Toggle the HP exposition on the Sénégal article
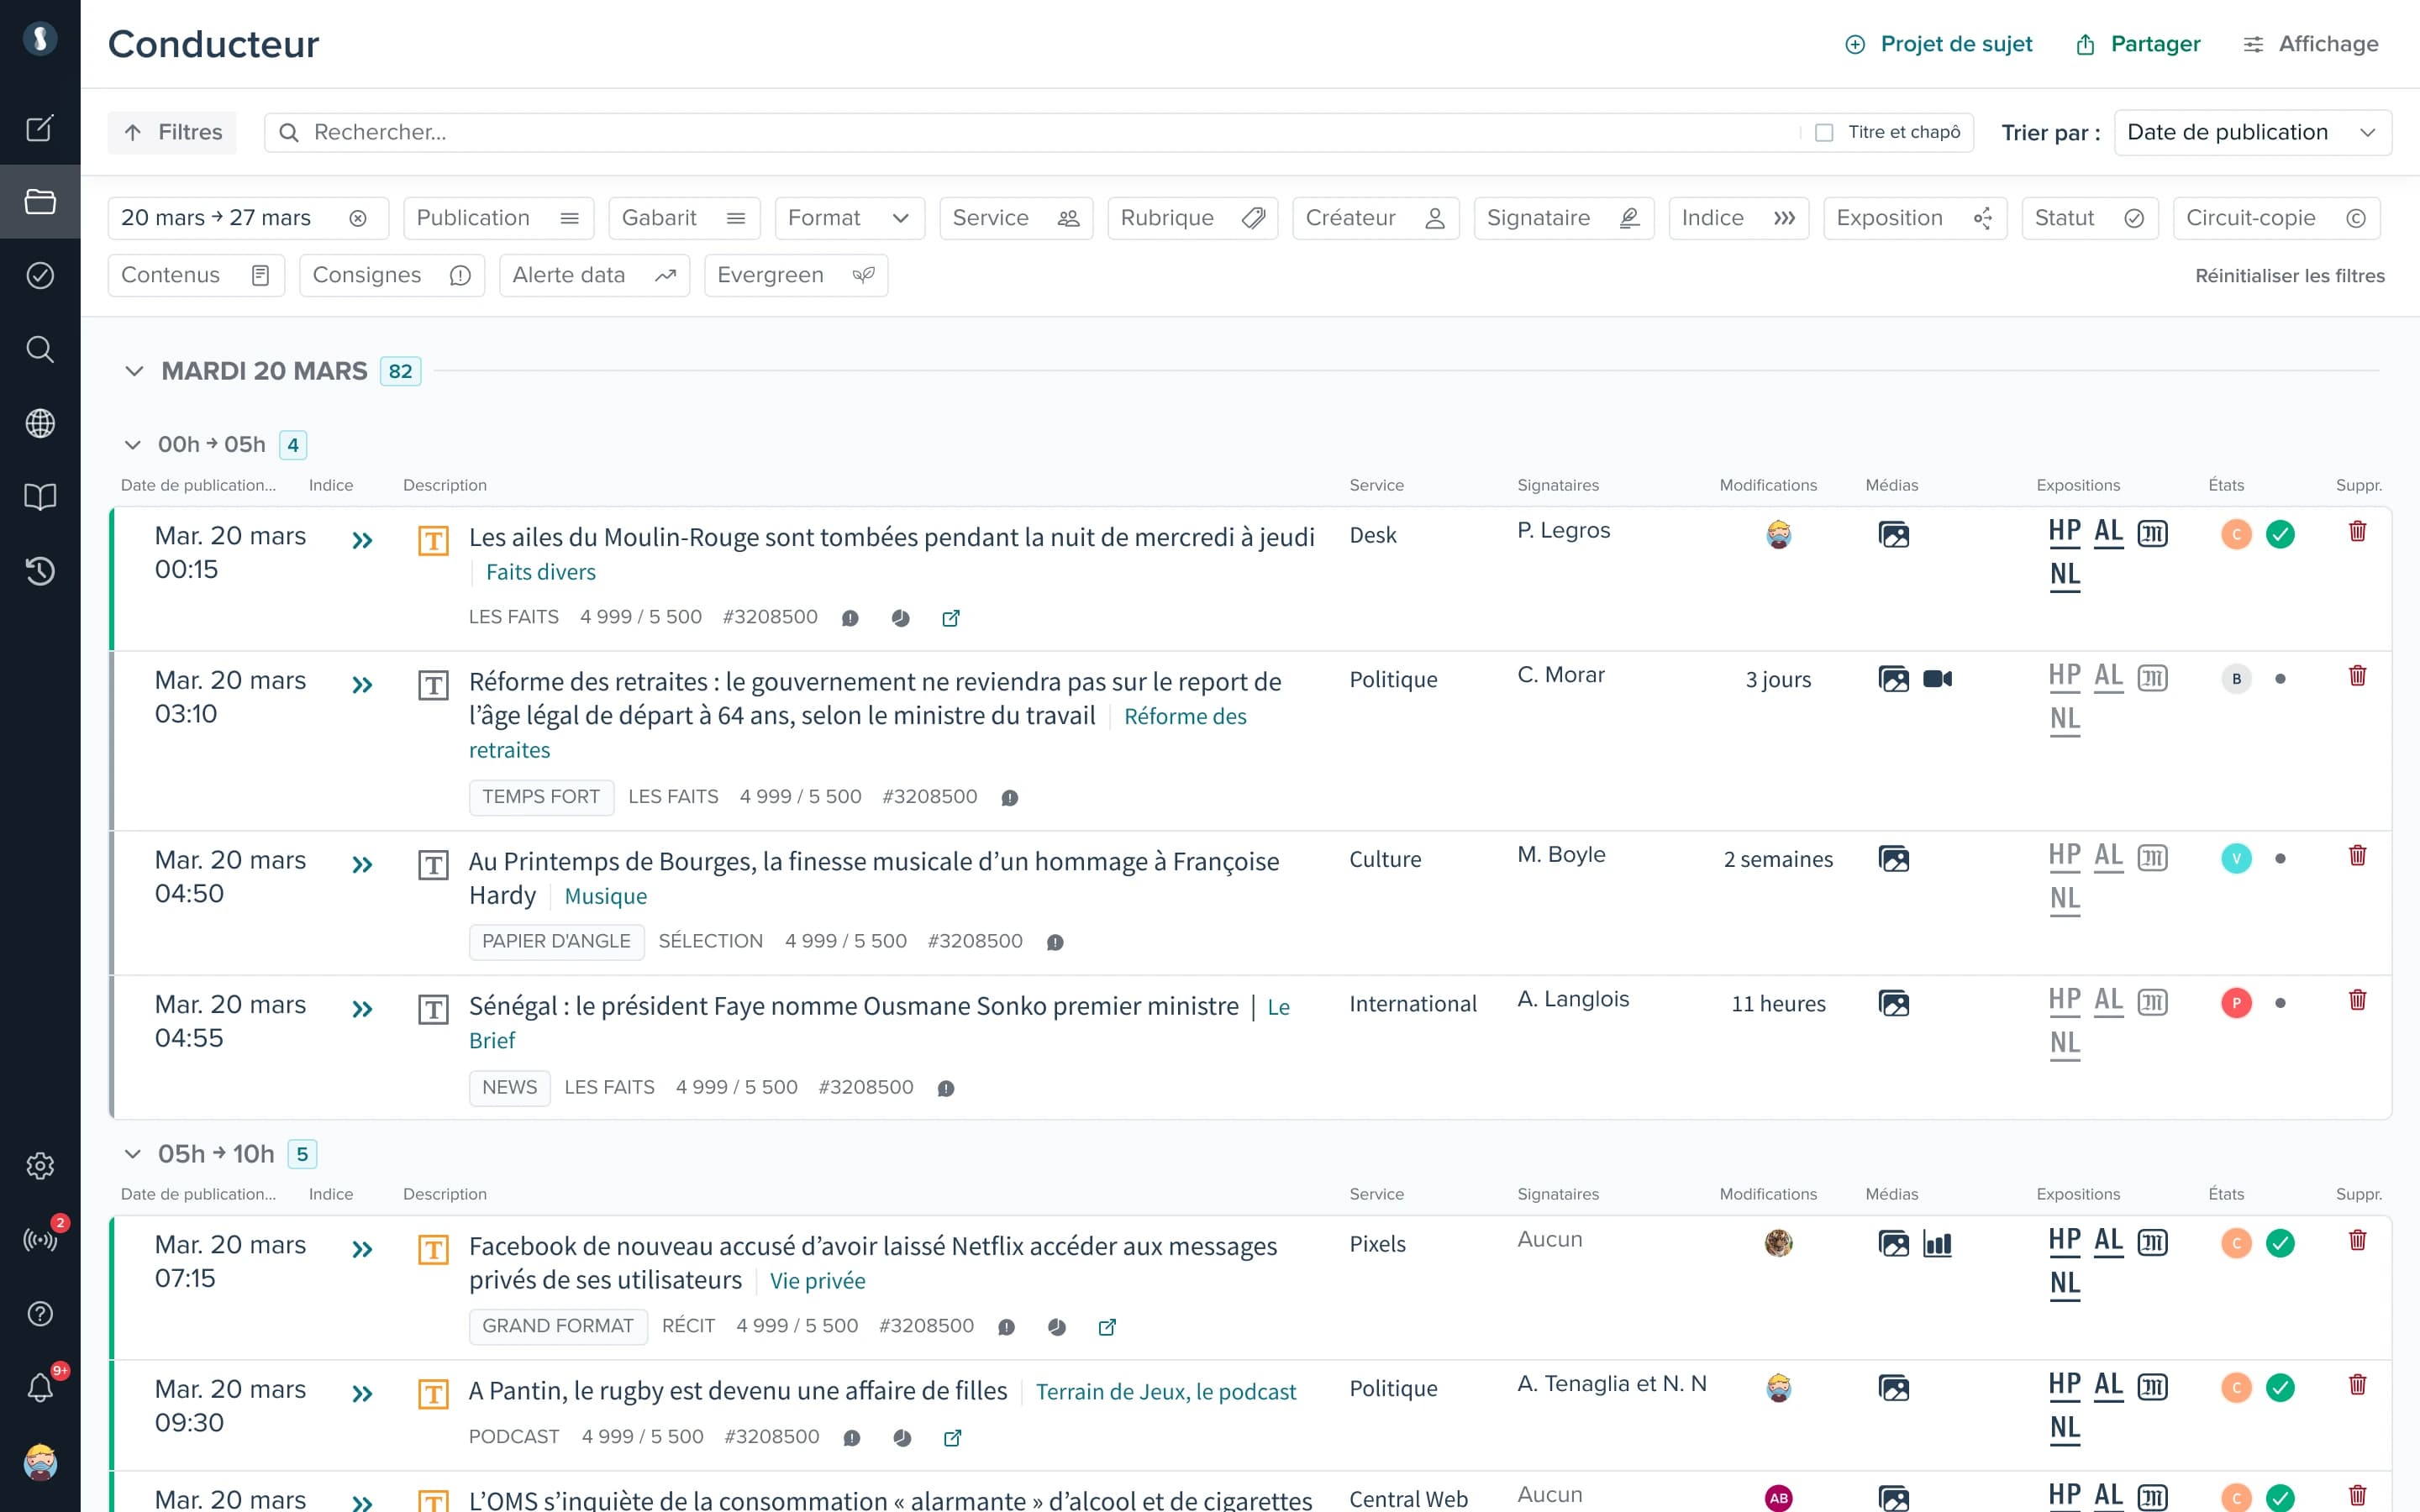Image resolution: width=2420 pixels, height=1512 pixels. 2064,999
